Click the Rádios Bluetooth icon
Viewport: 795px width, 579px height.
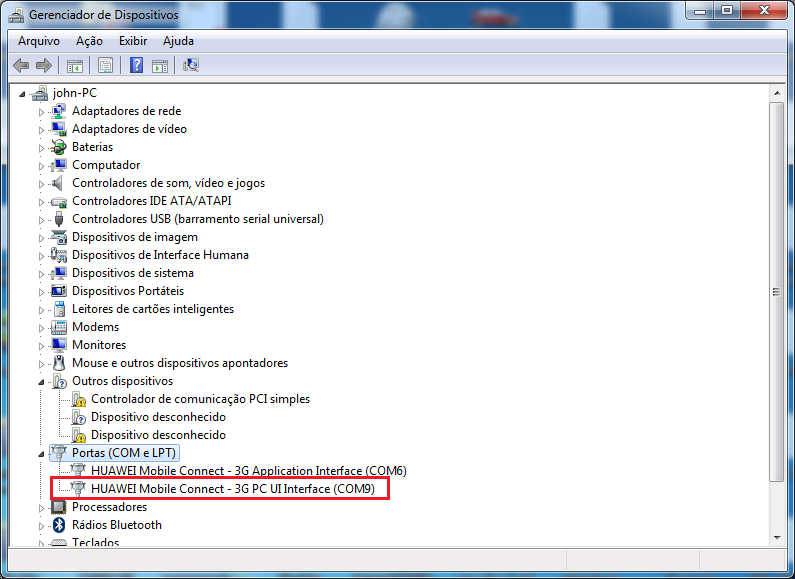click(59, 525)
